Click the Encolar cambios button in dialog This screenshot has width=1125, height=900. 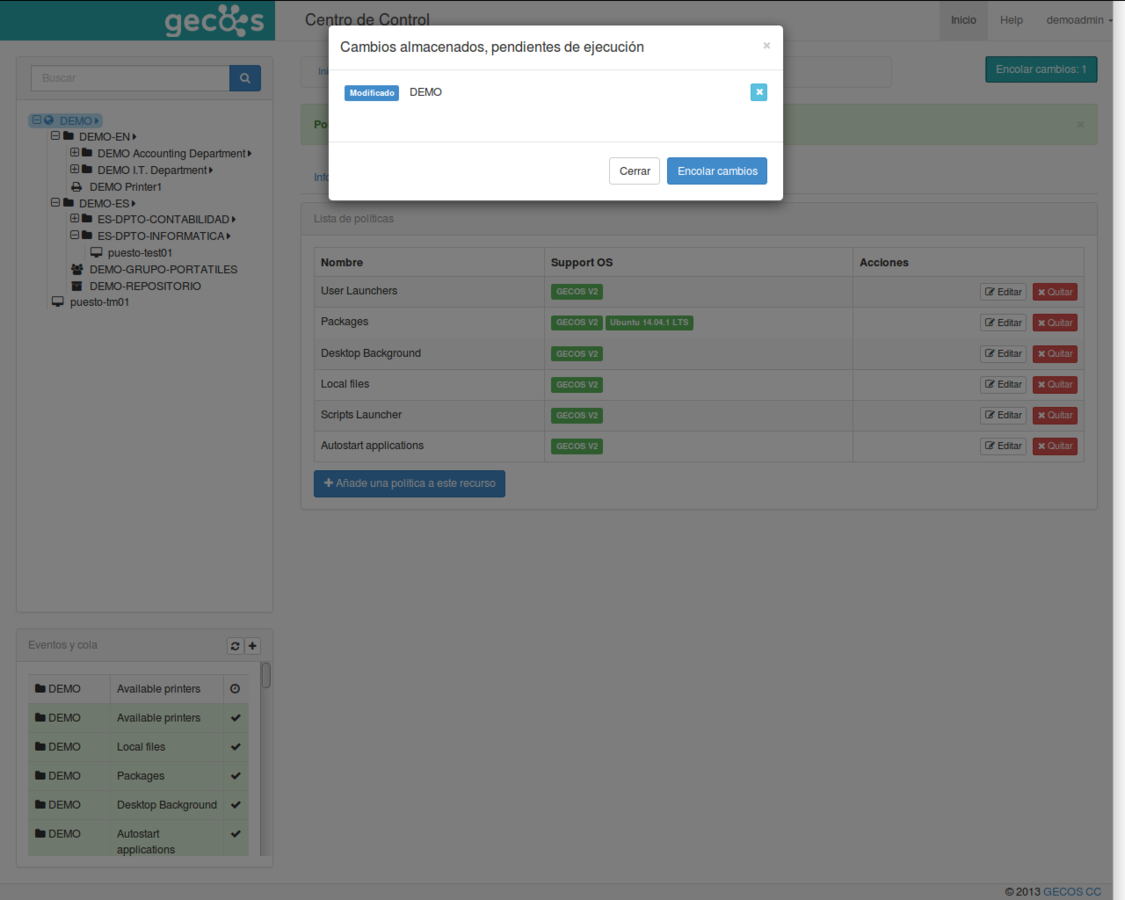point(716,170)
